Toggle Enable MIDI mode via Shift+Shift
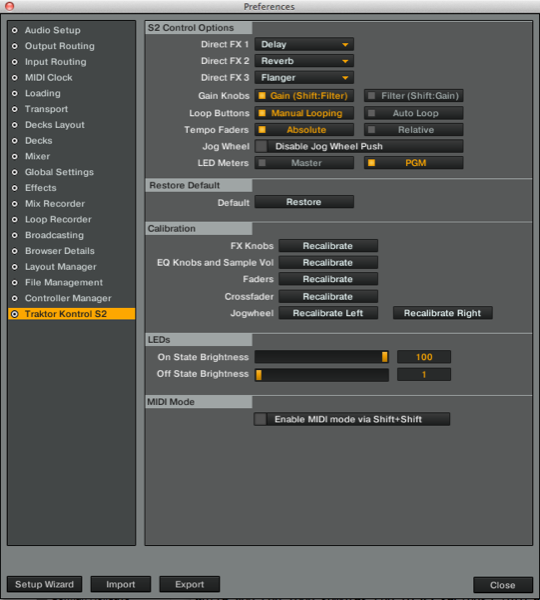 [261, 419]
